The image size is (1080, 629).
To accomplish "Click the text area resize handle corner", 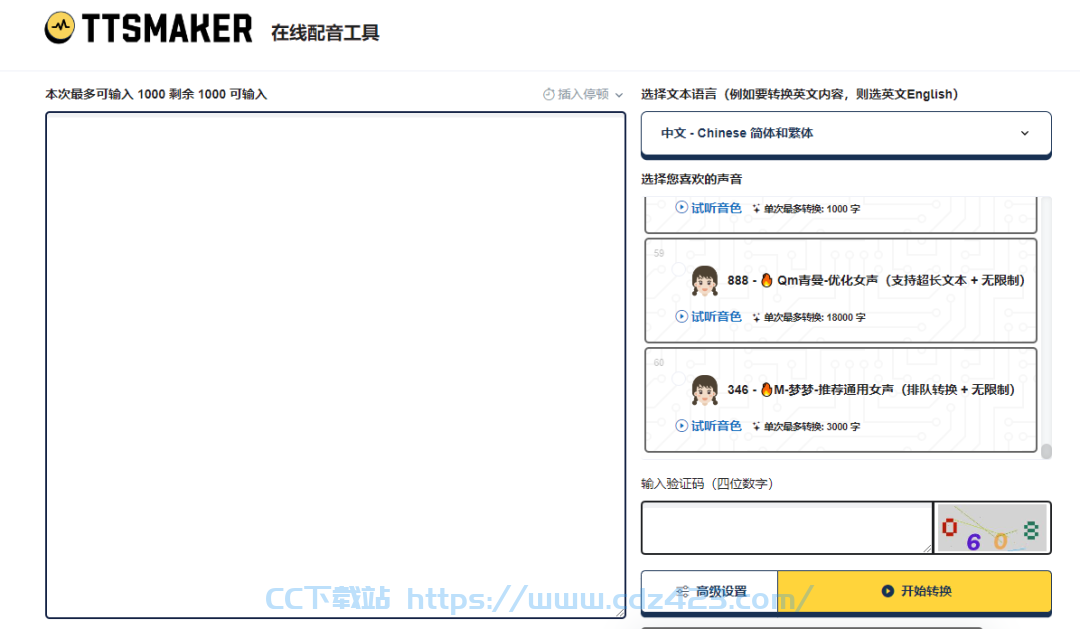I will (620, 612).
